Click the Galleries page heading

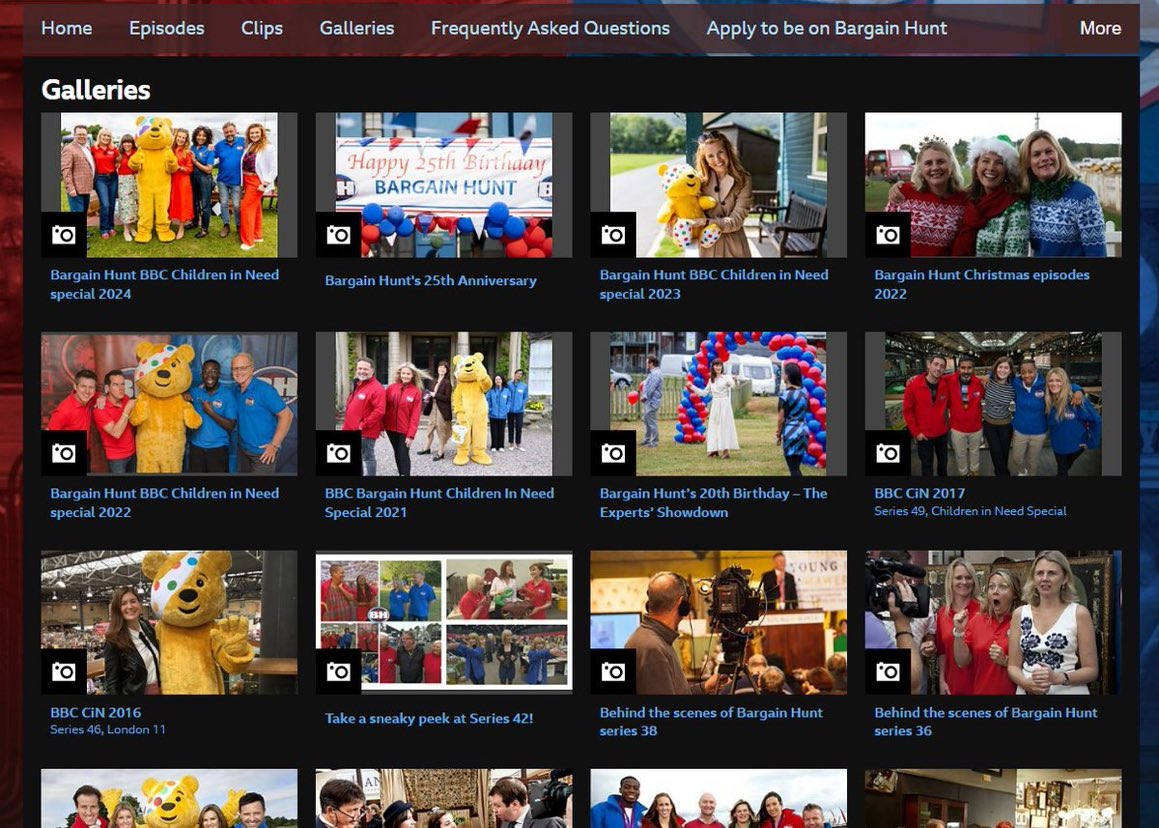coord(96,89)
